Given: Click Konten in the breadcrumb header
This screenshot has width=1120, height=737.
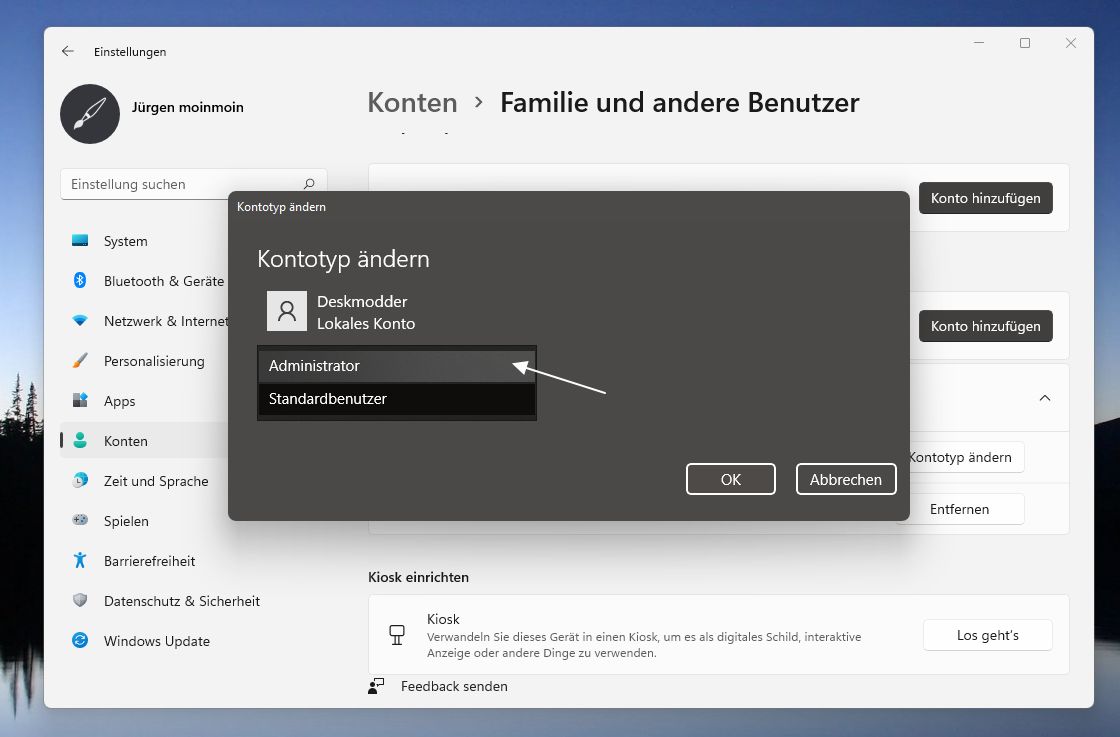Looking at the screenshot, I should coord(412,102).
